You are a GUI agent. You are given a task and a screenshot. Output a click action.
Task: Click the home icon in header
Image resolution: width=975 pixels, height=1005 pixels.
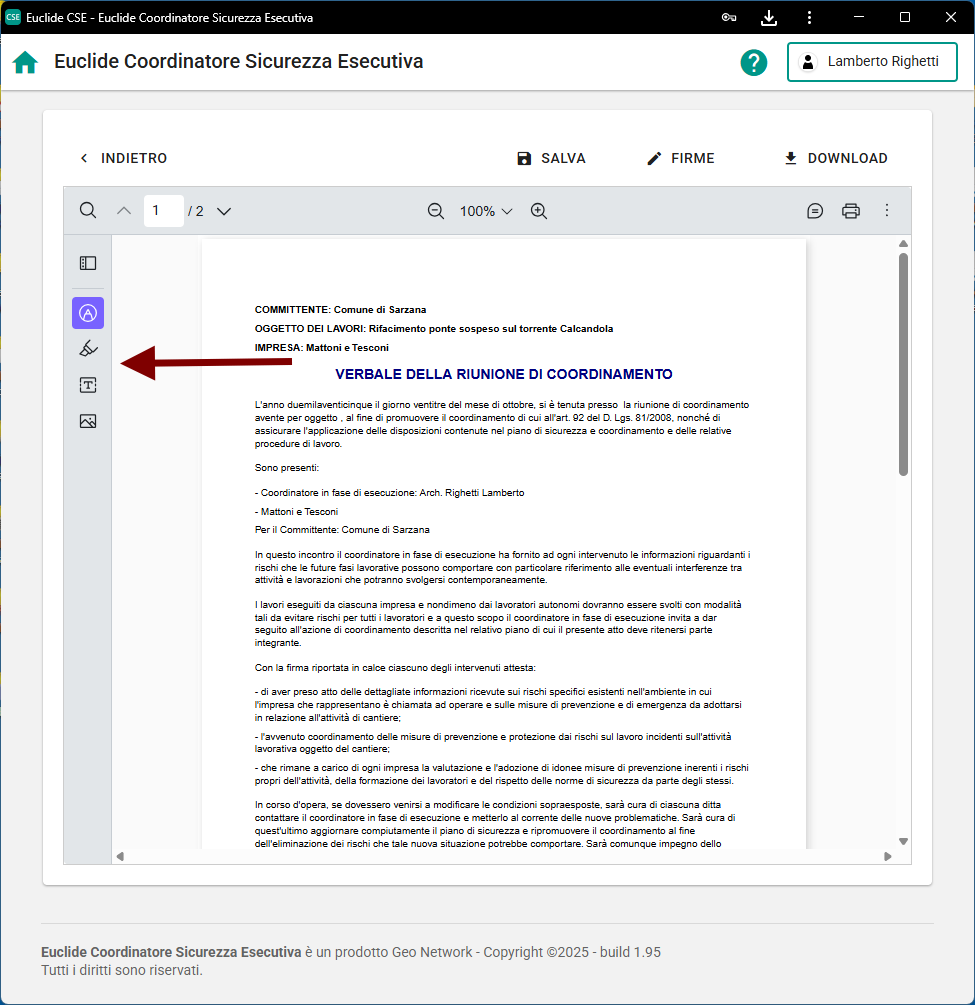pyautogui.click(x=25, y=62)
